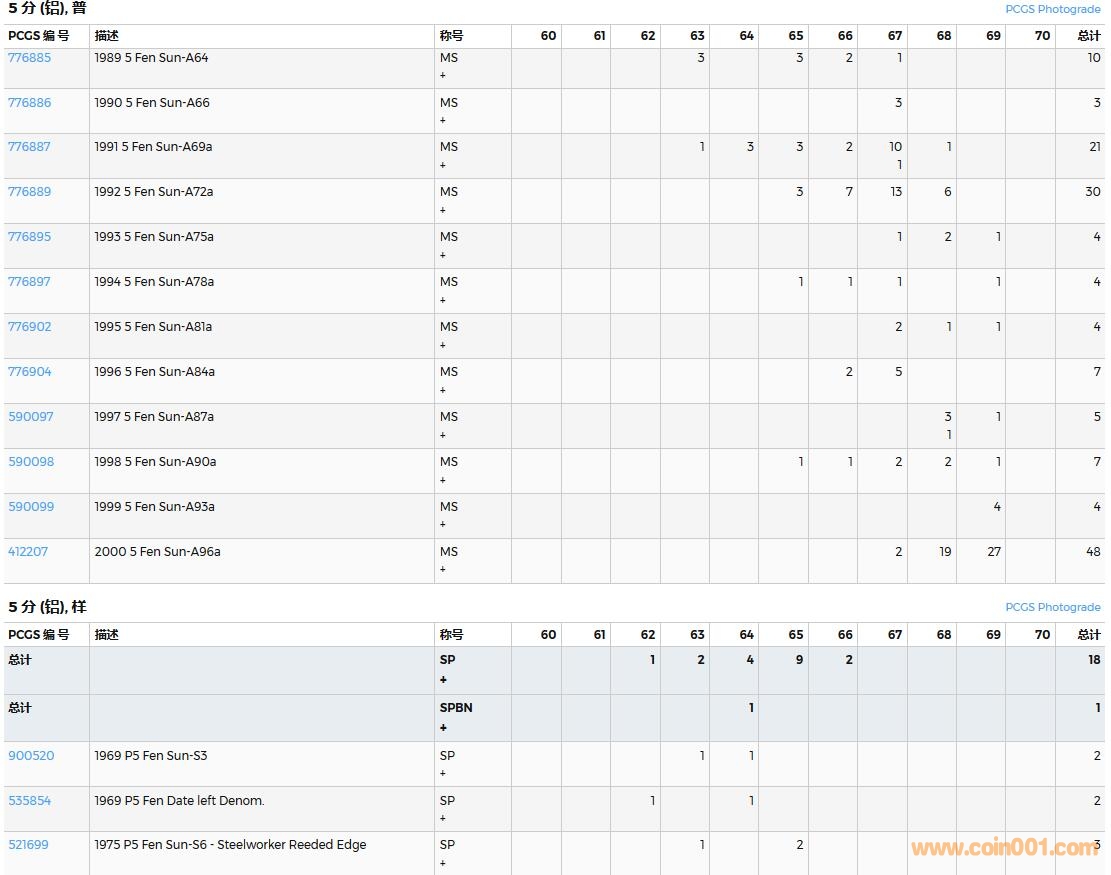The height and width of the screenshot is (875, 1111).
Task: Open PCGS Photograde link for 5分 (铝), 普 section
Action: coord(1052,9)
